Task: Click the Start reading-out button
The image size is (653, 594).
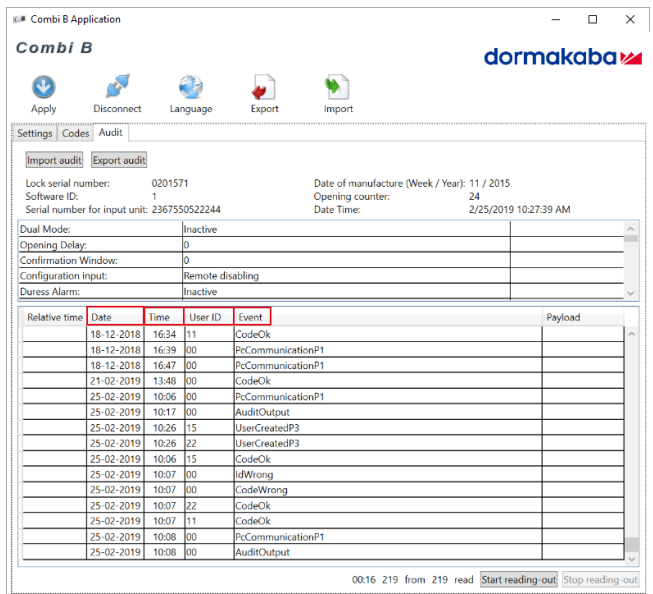Action: click(x=518, y=580)
